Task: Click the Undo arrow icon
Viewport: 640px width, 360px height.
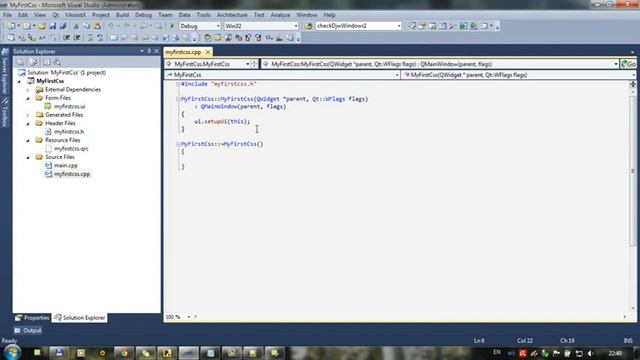Action: 111,26
